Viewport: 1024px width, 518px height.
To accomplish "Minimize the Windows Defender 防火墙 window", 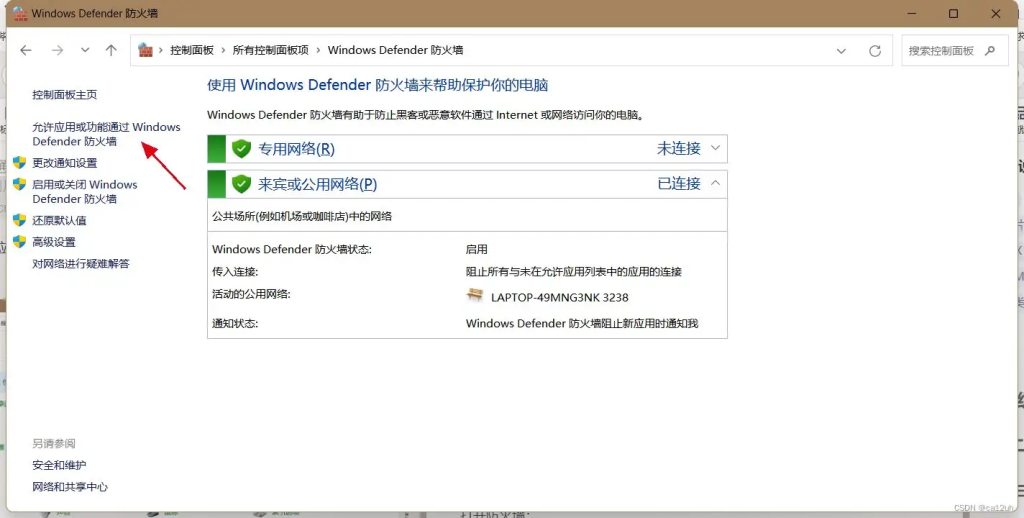I will tap(911, 13).
